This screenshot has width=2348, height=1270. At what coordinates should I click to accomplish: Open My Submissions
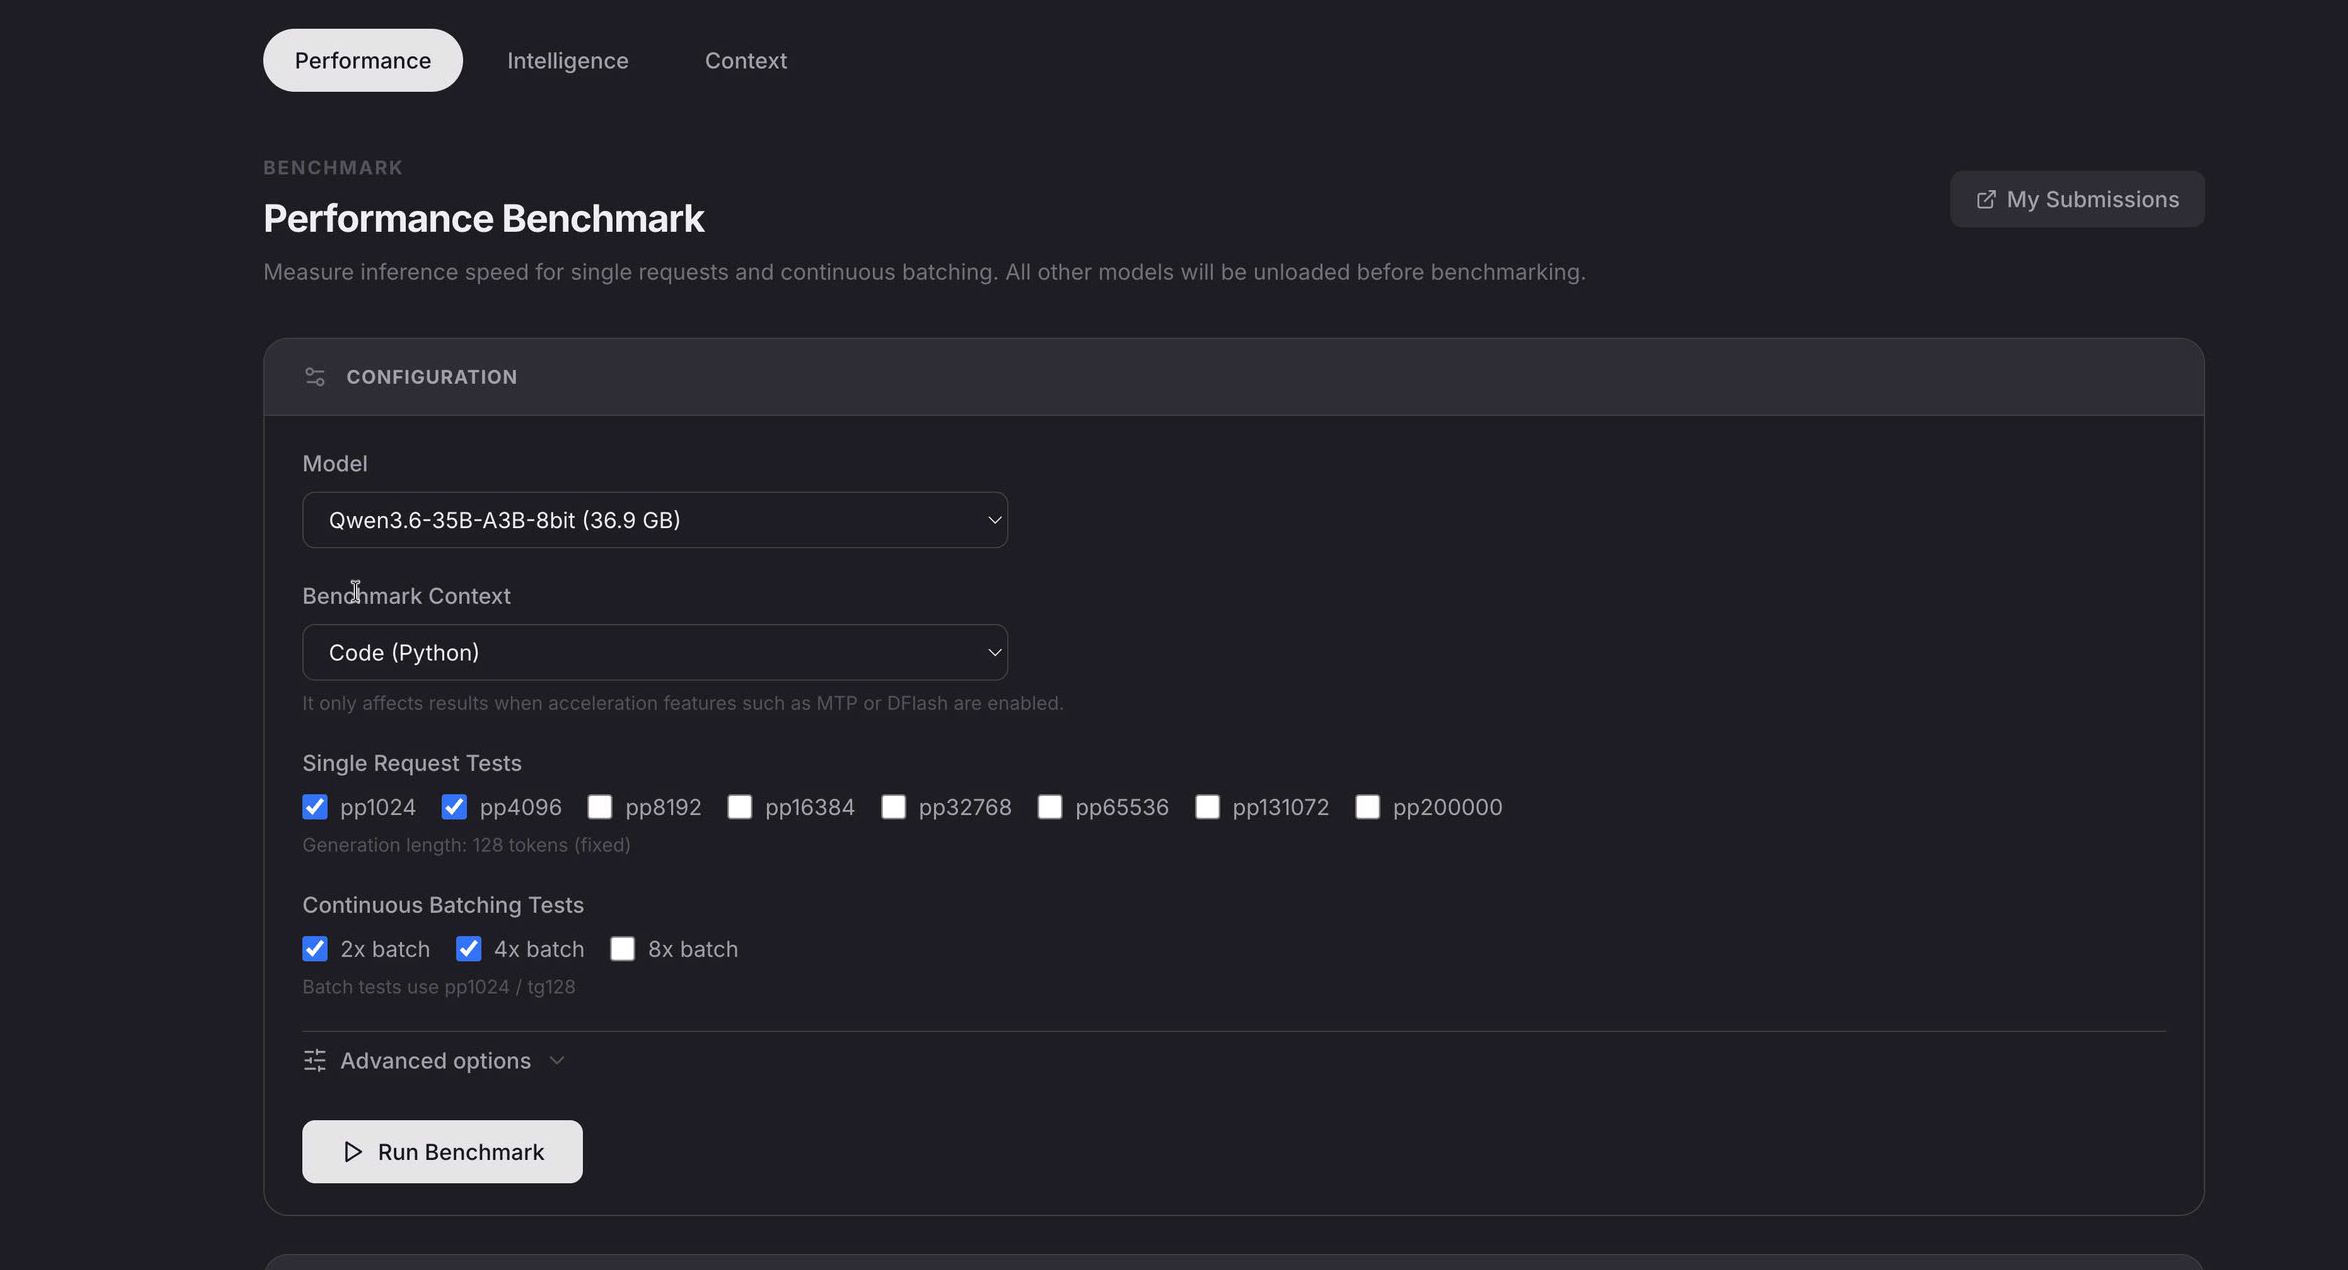point(2077,199)
